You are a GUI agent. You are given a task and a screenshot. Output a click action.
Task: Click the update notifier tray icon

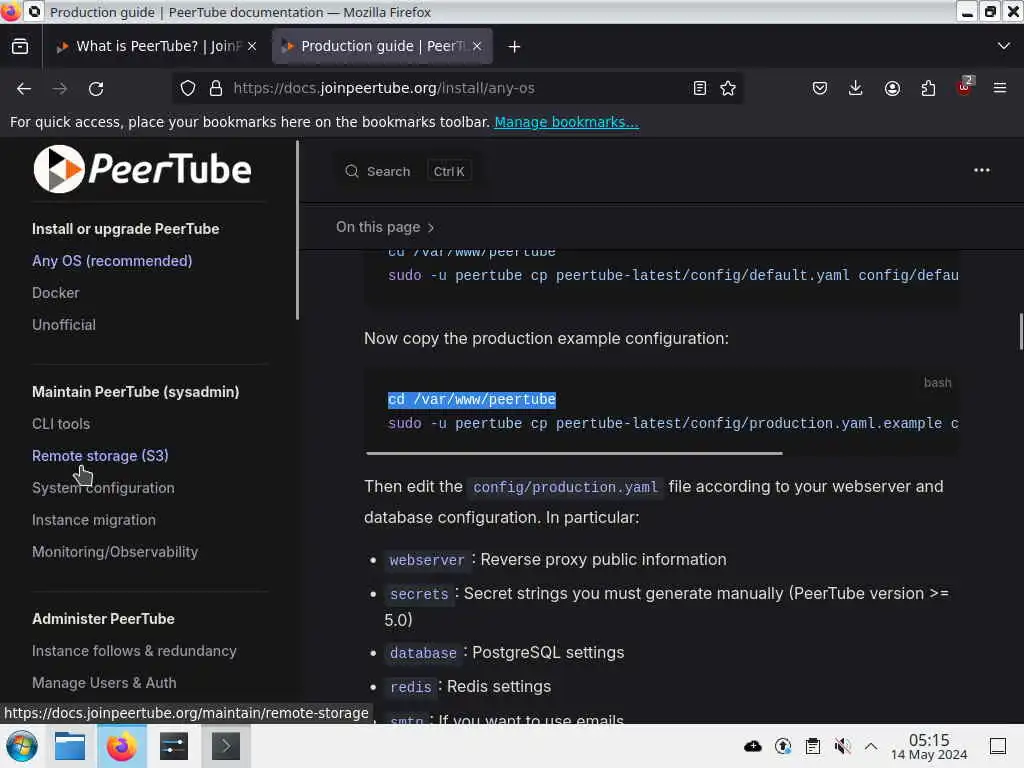pyautogui.click(x=783, y=746)
